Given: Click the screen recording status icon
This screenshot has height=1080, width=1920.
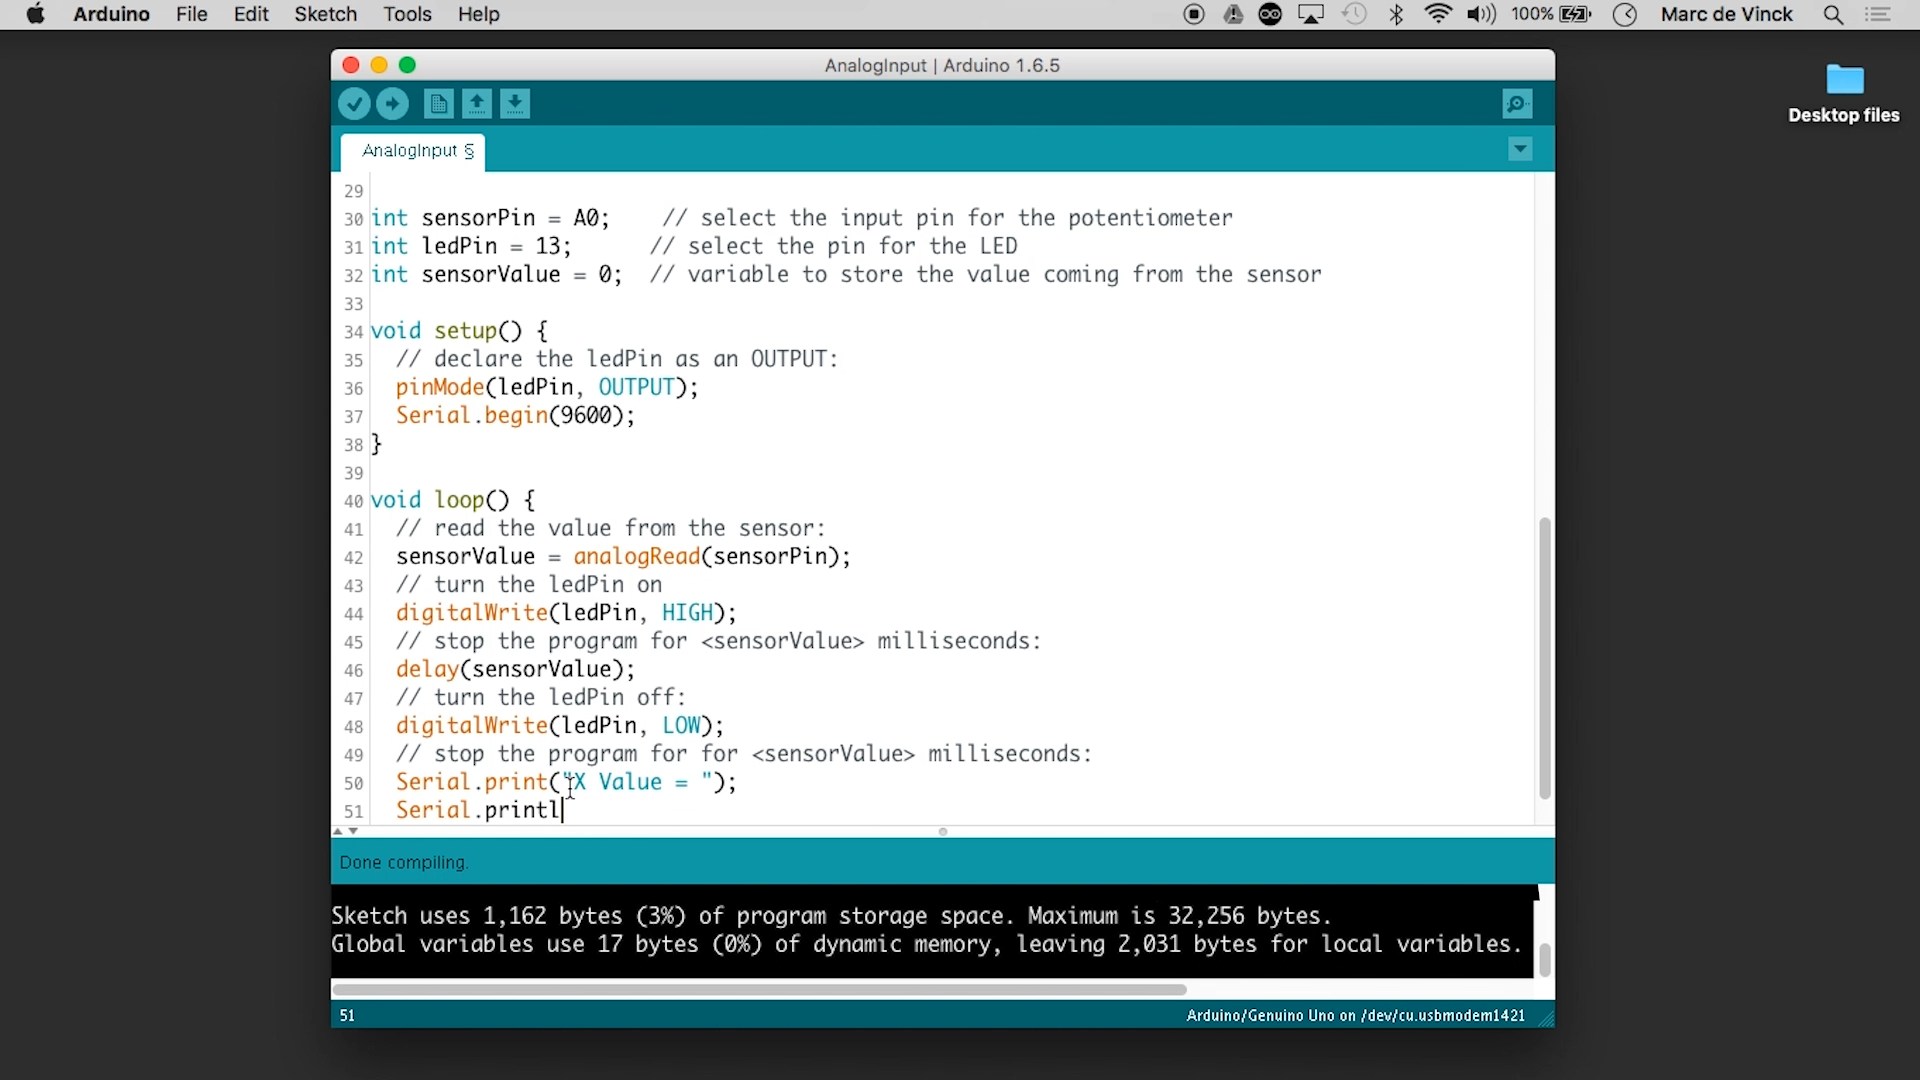Looking at the screenshot, I should click(1194, 15).
